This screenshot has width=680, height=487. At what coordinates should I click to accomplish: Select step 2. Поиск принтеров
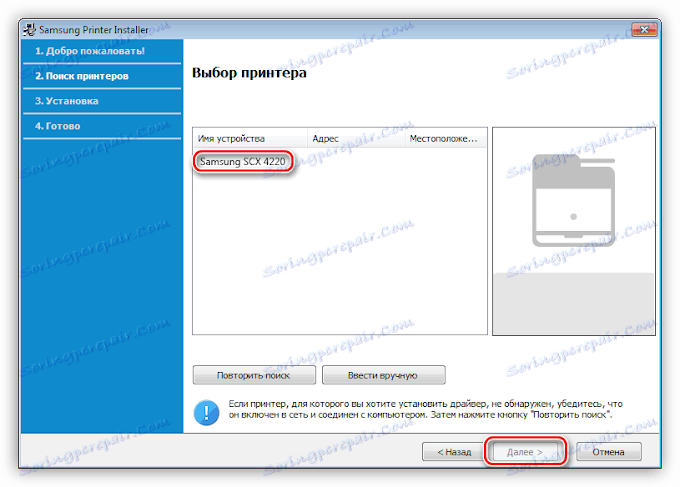click(x=82, y=76)
